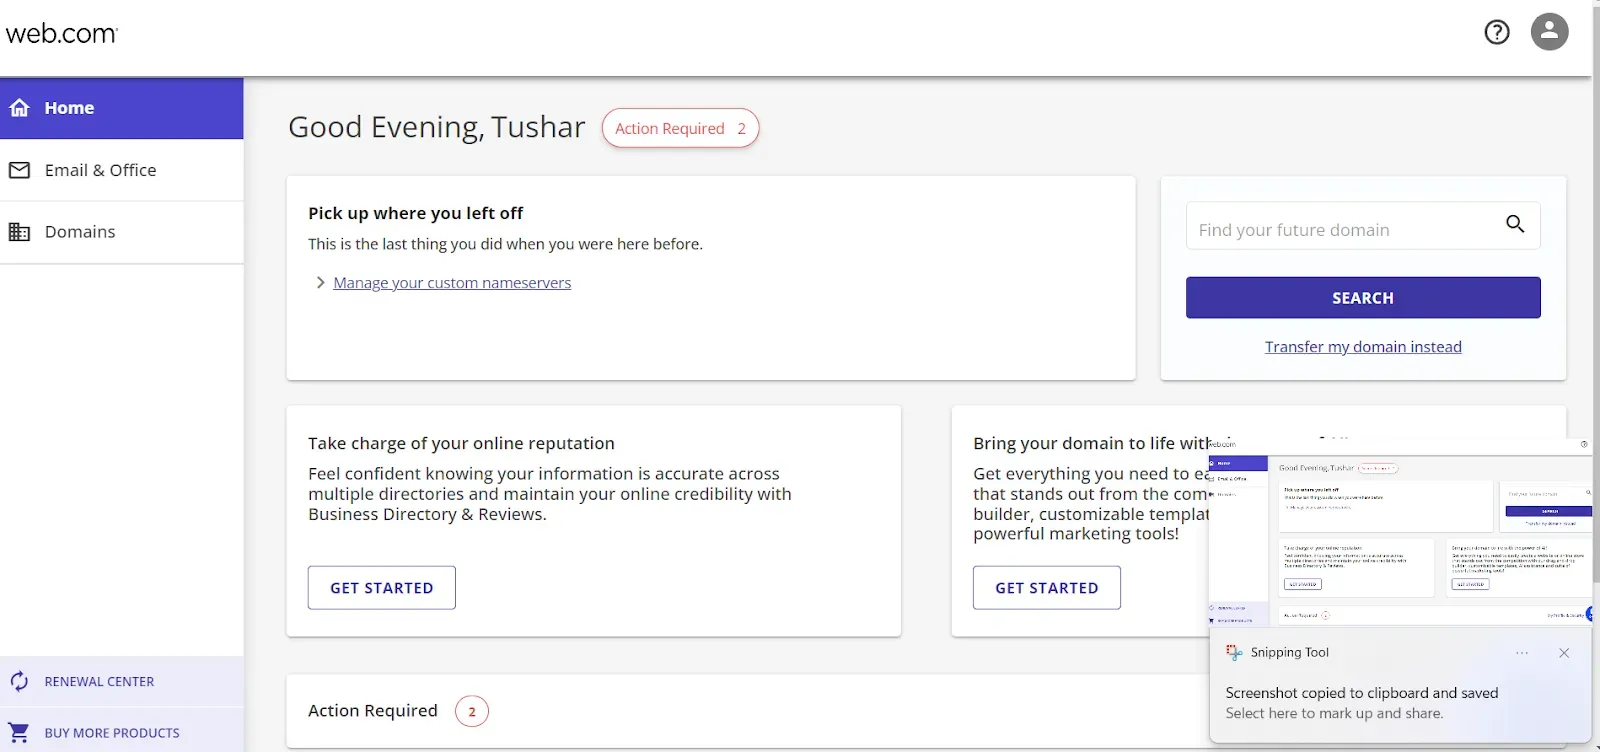Click the Home house icon in sidebar
The height and width of the screenshot is (752, 1600).
pyautogui.click(x=20, y=107)
